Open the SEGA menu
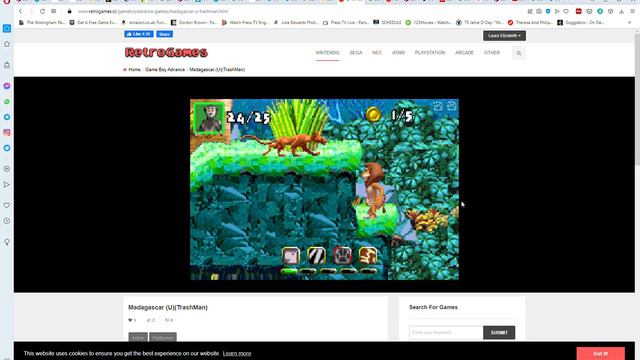 click(x=356, y=53)
